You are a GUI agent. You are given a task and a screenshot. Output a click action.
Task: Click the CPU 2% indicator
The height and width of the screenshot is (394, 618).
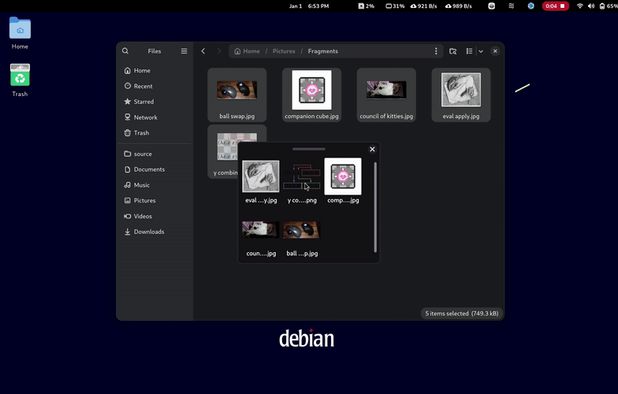click(366, 6)
